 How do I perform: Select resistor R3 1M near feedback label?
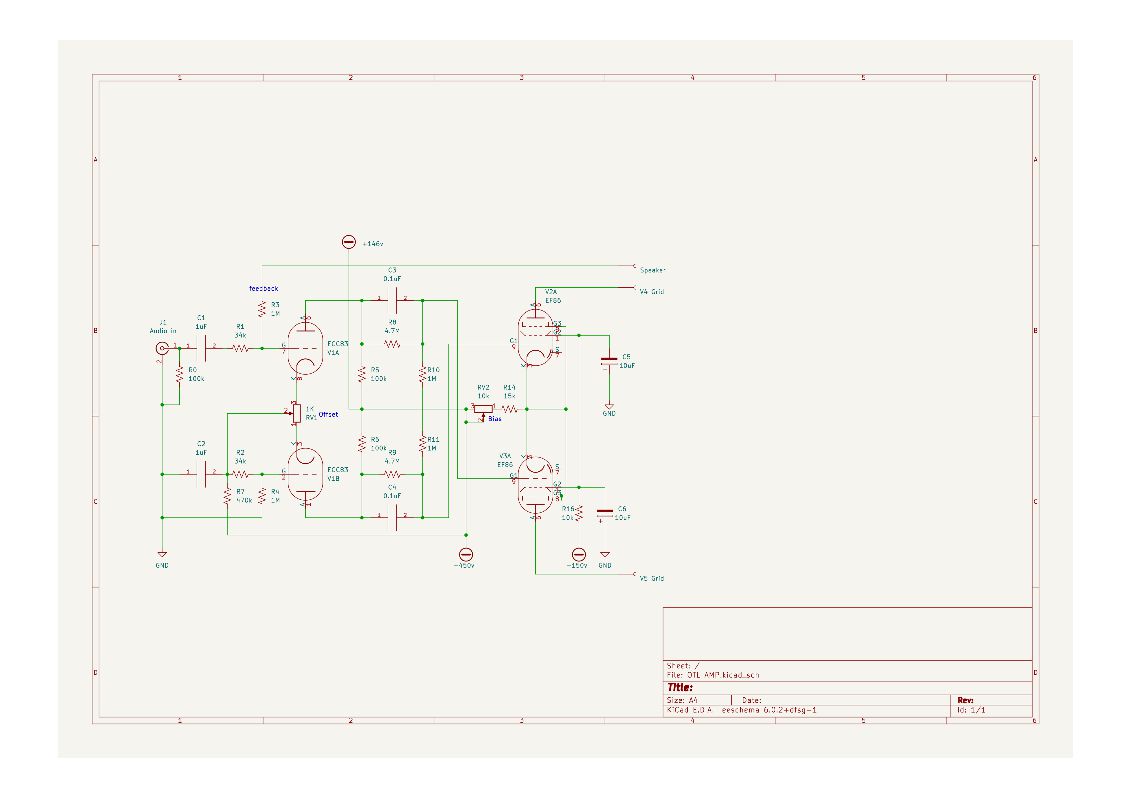pos(262,309)
